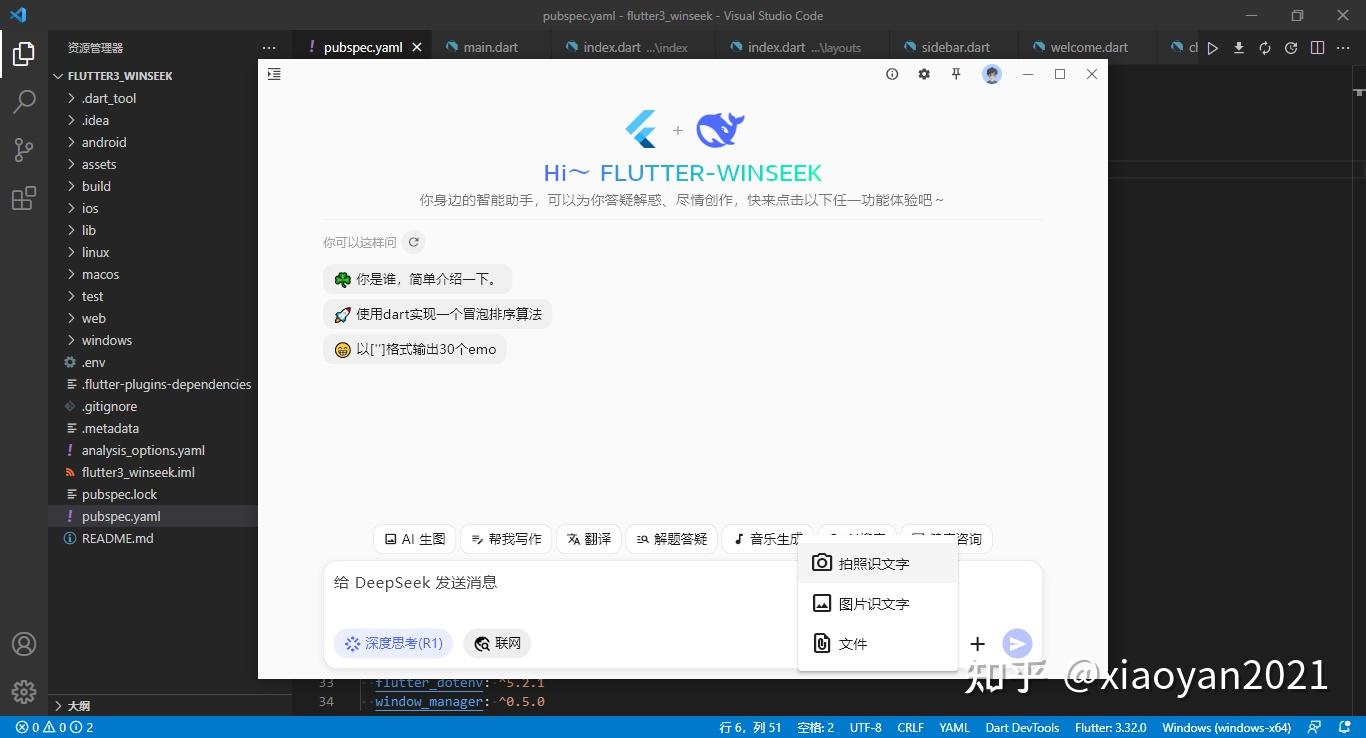Screen dimensions: 1366x738
Task: Open the Search panel in VS Code
Action: pyautogui.click(x=24, y=102)
